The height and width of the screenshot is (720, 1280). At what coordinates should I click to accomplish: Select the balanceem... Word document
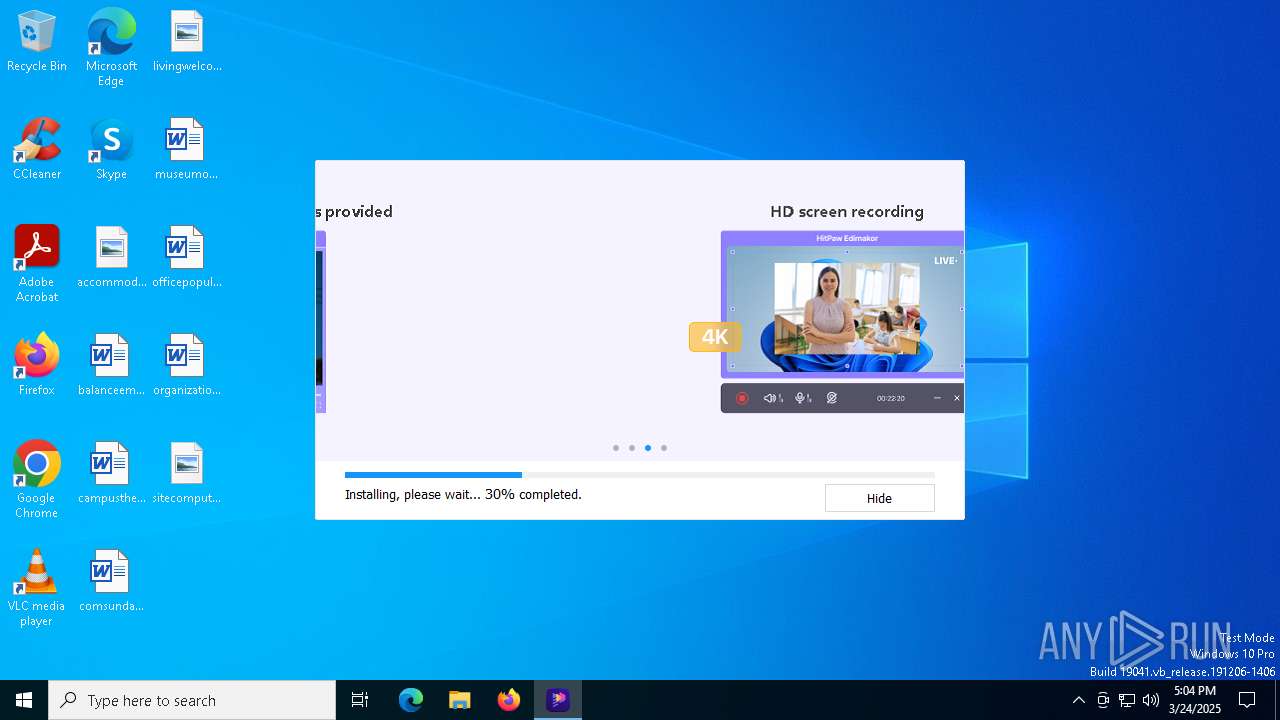[x=111, y=366]
